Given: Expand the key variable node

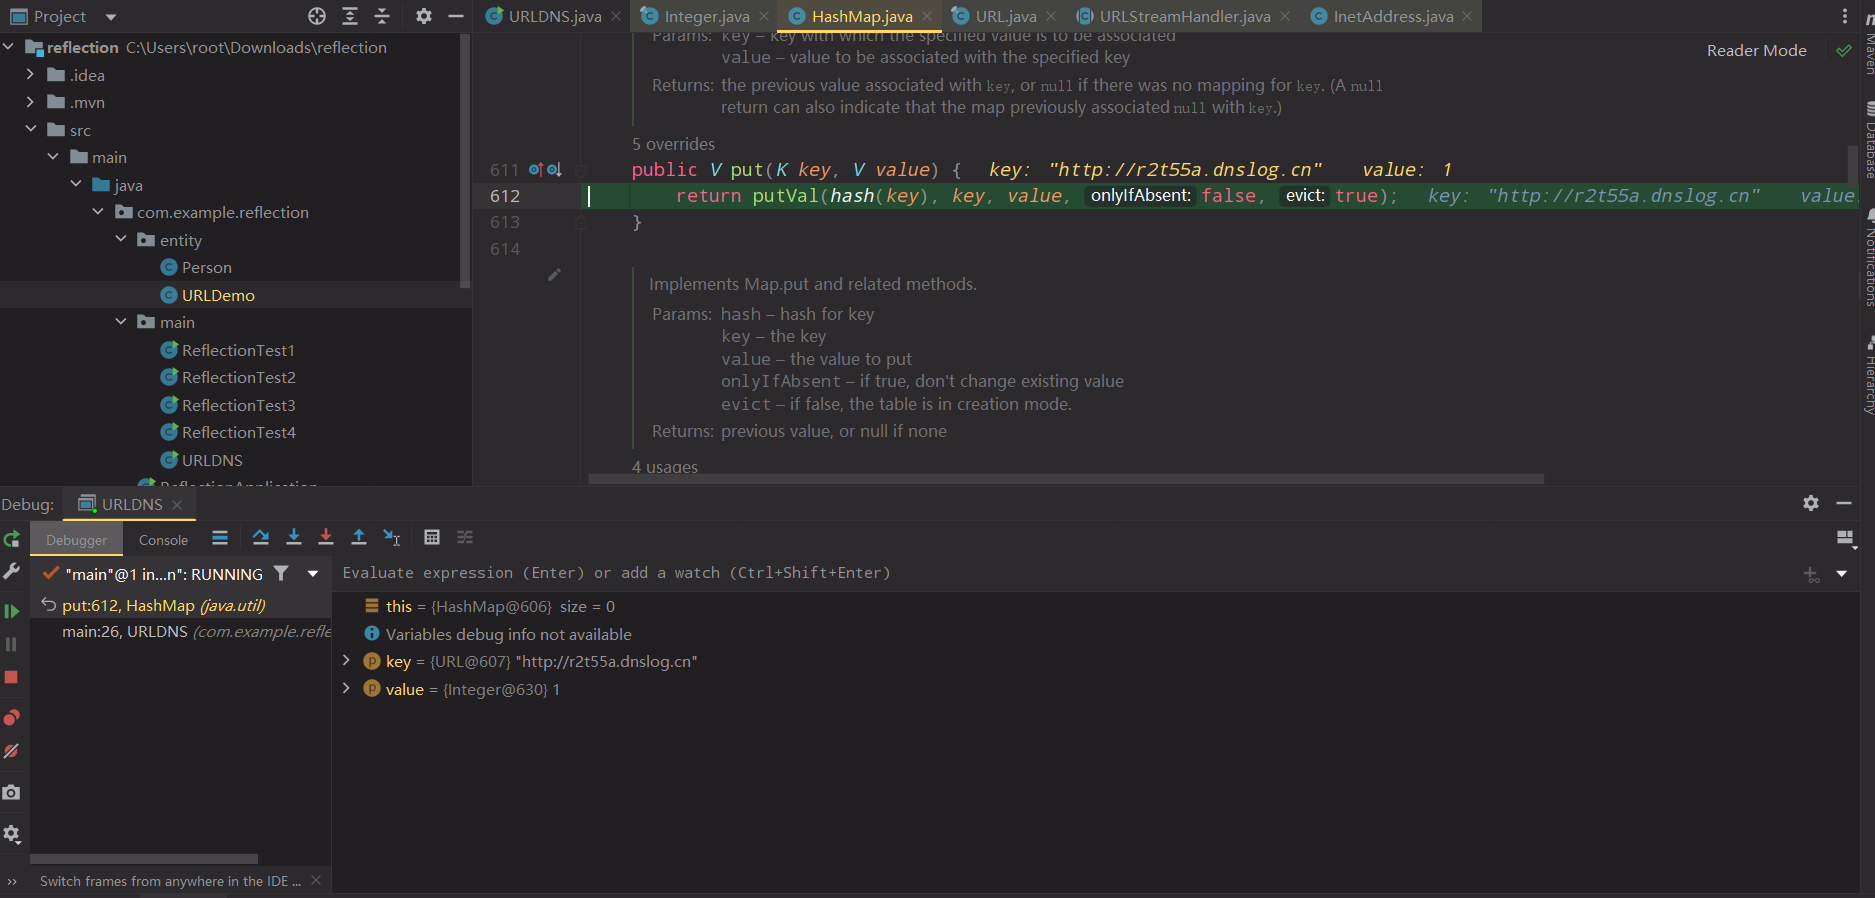Looking at the screenshot, I should (347, 661).
